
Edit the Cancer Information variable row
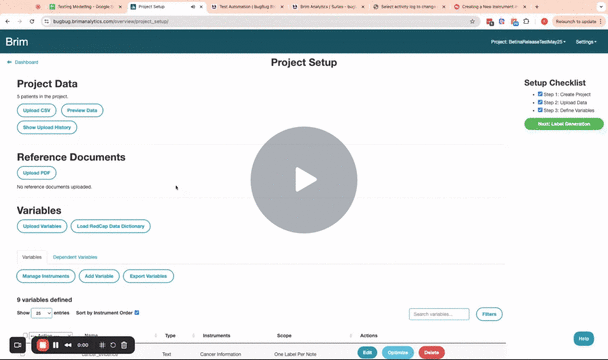coord(367,353)
